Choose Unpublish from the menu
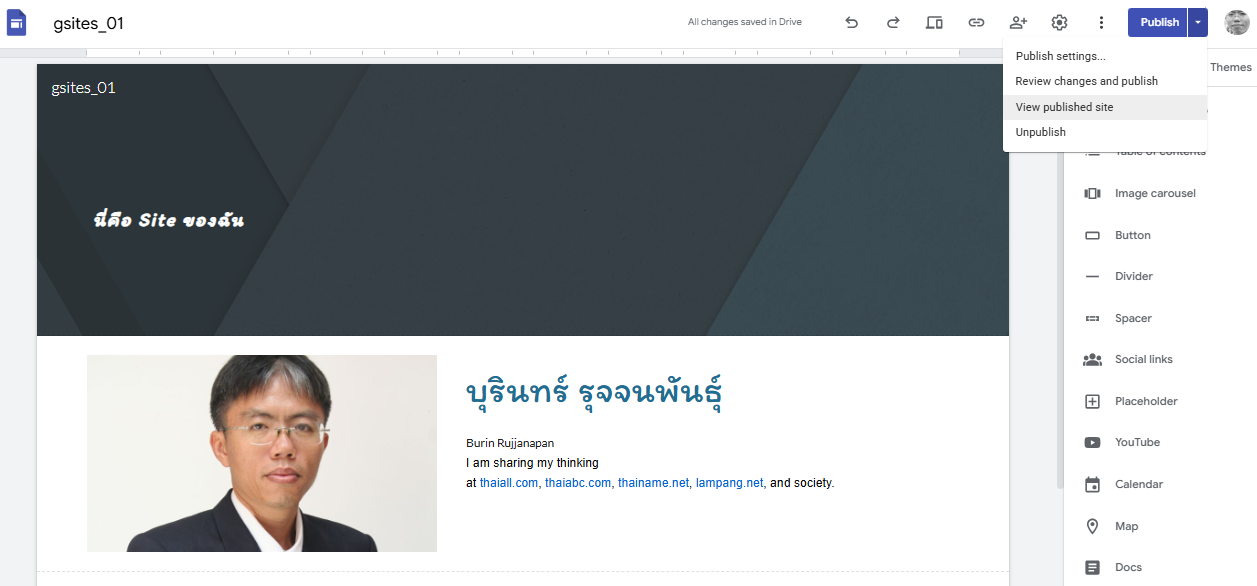This screenshot has width=1257, height=586. 1040,132
